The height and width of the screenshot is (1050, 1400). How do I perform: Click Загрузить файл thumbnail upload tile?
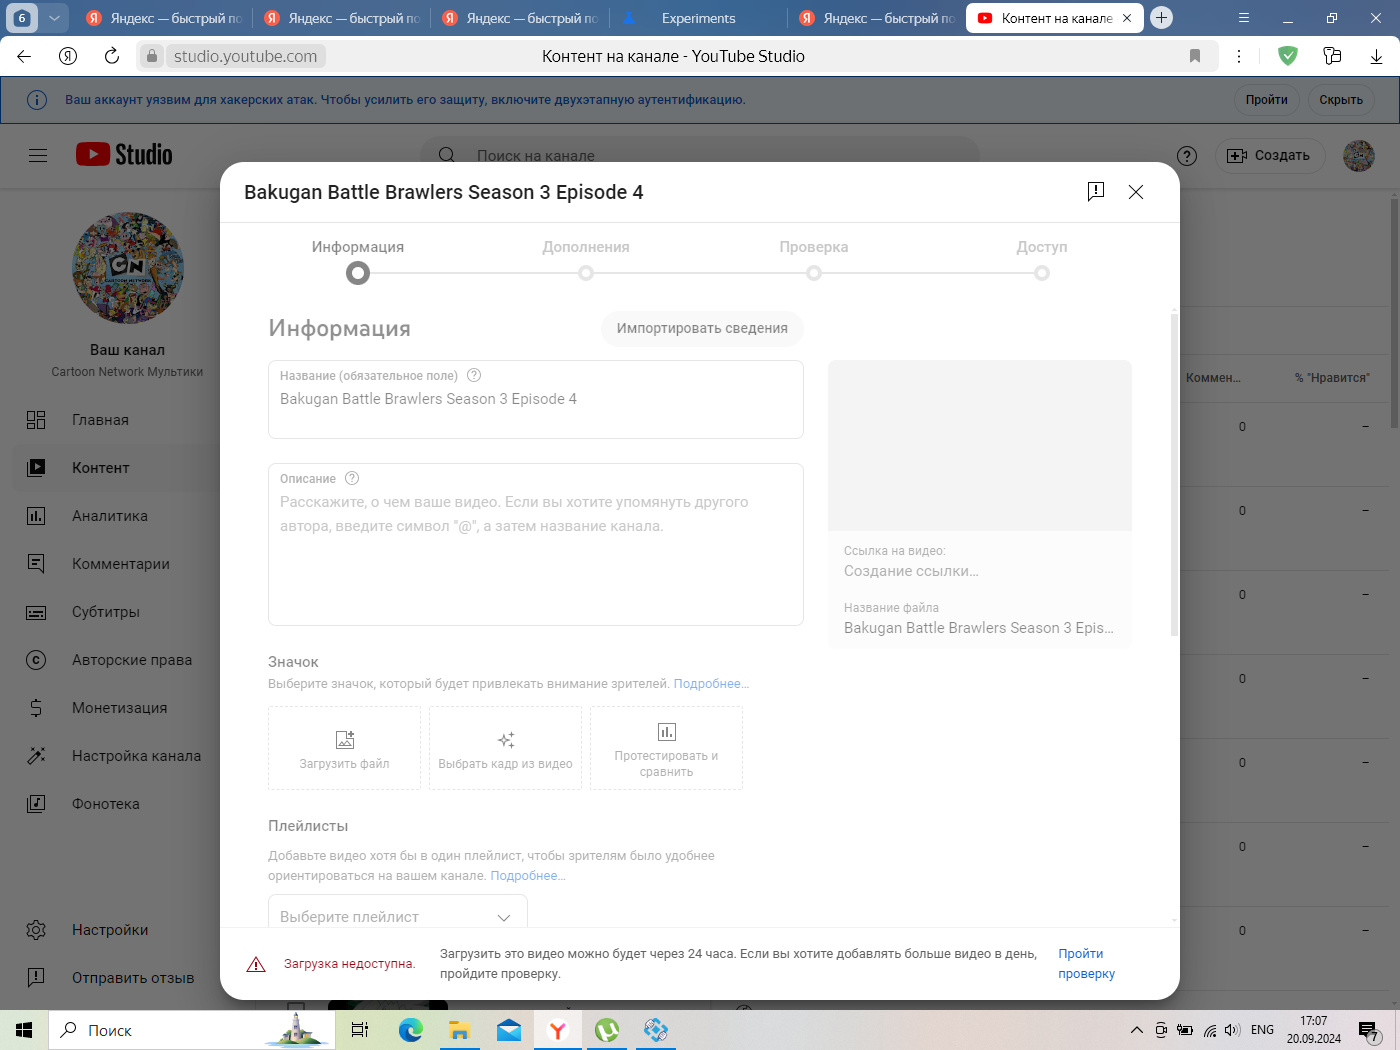344,748
